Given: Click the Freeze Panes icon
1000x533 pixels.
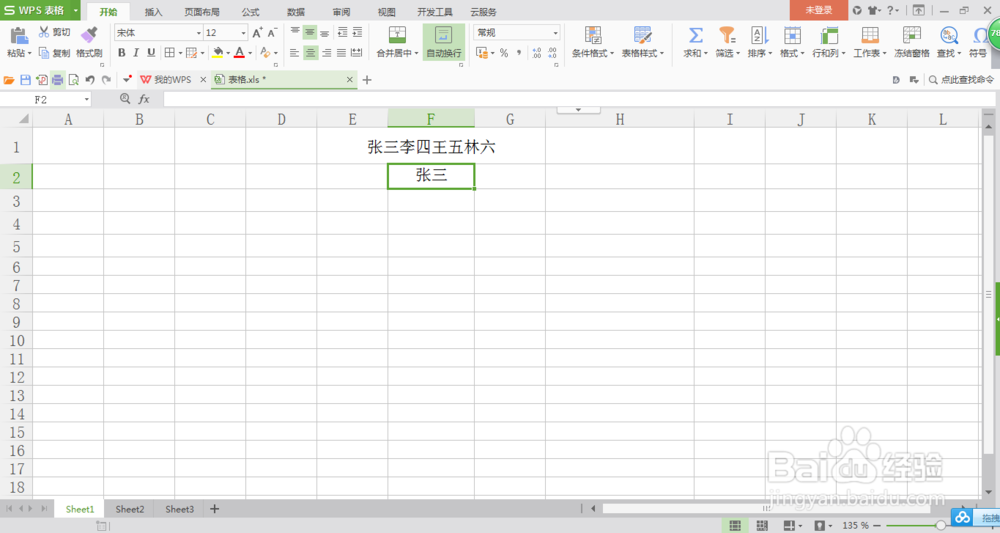Looking at the screenshot, I should click(x=911, y=35).
